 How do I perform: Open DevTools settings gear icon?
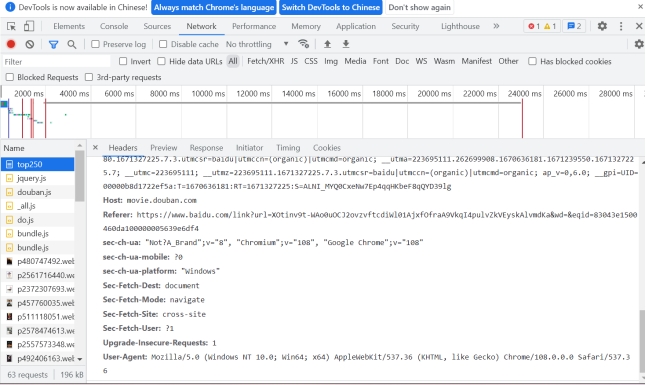[602, 26]
